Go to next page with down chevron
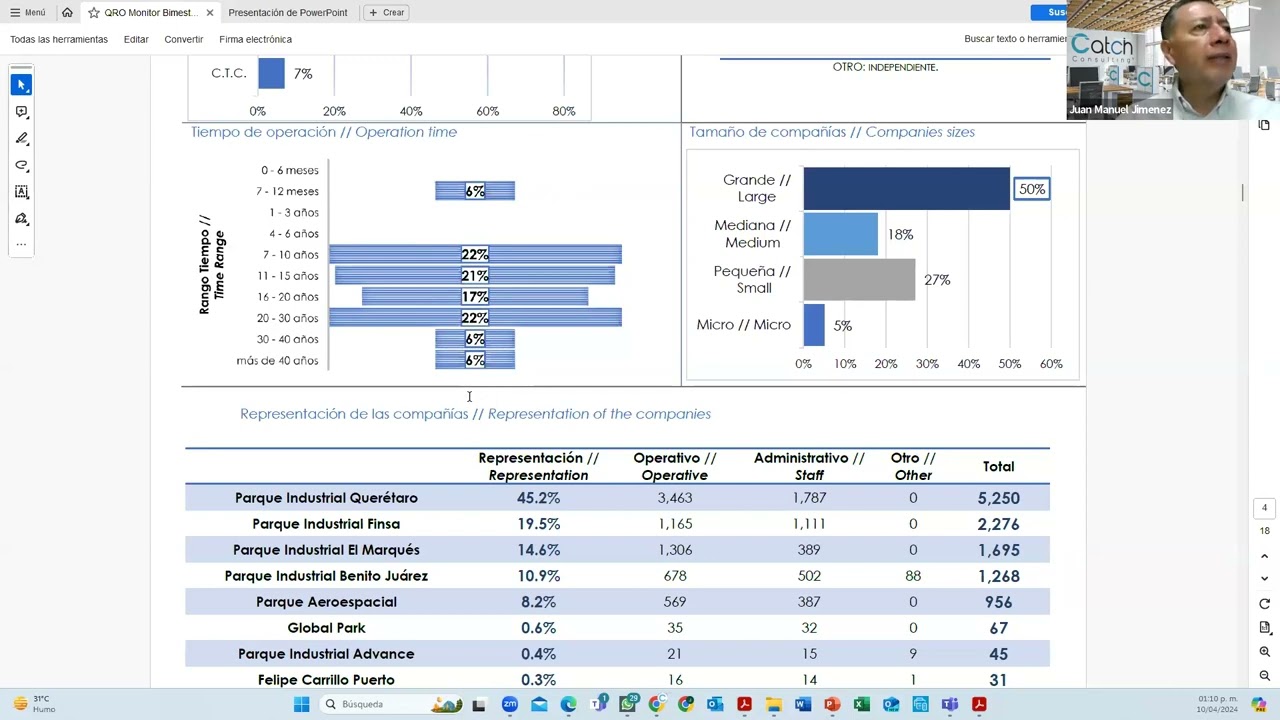 [x=1264, y=578]
